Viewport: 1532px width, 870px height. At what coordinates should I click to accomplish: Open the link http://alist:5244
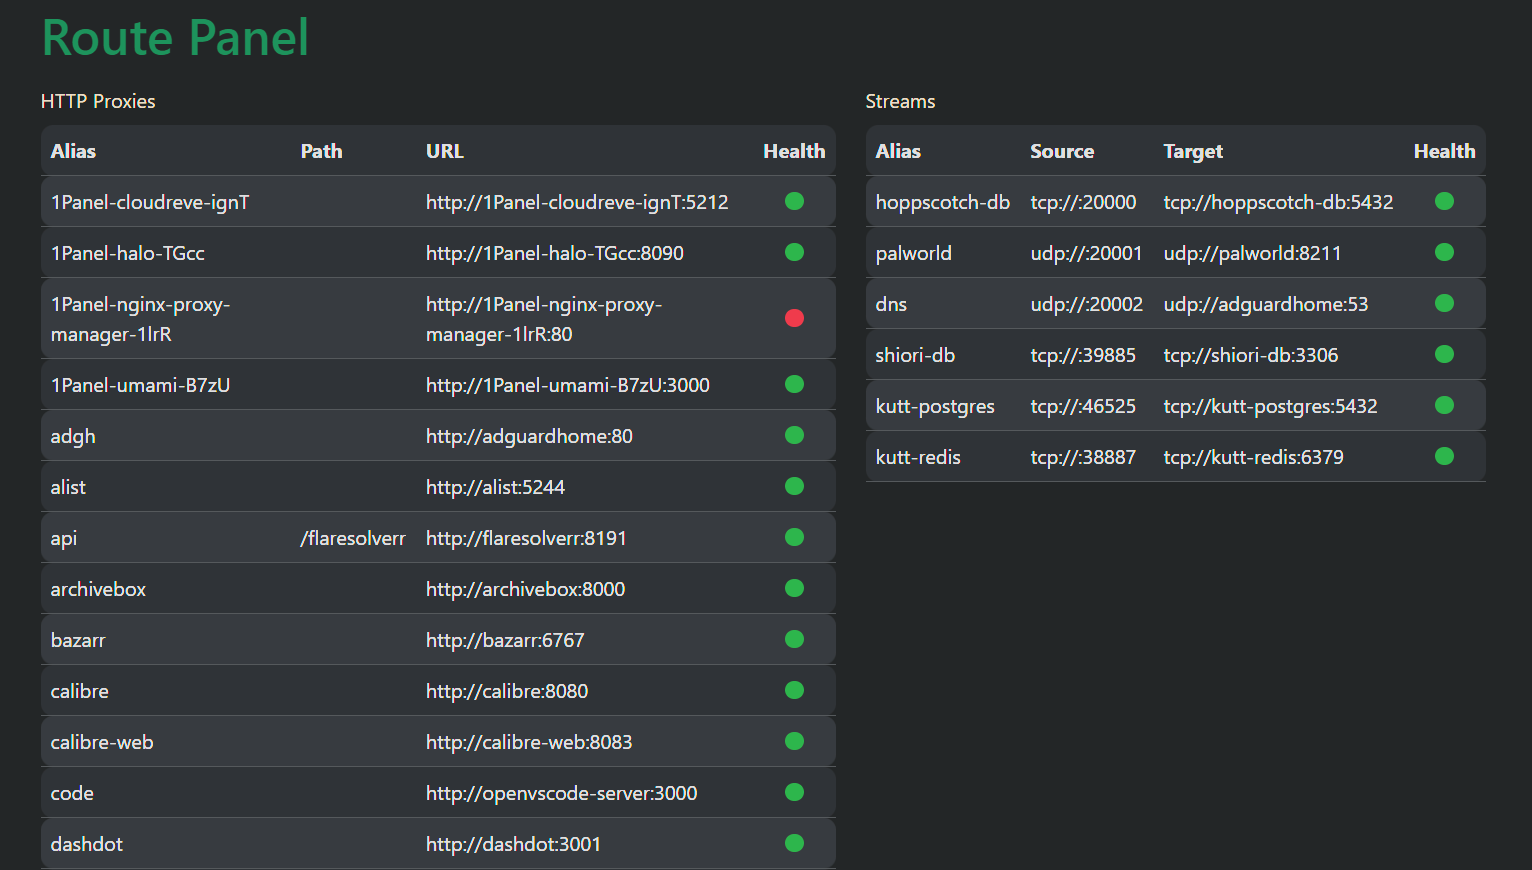pos(494,486)
